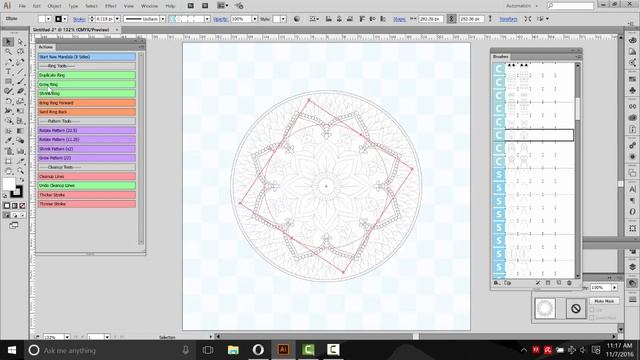Click the mandala thumbnail in Transparency panel
Viewport: 640px width, 360px height.
pyautogui.click(x=545, y=308)
